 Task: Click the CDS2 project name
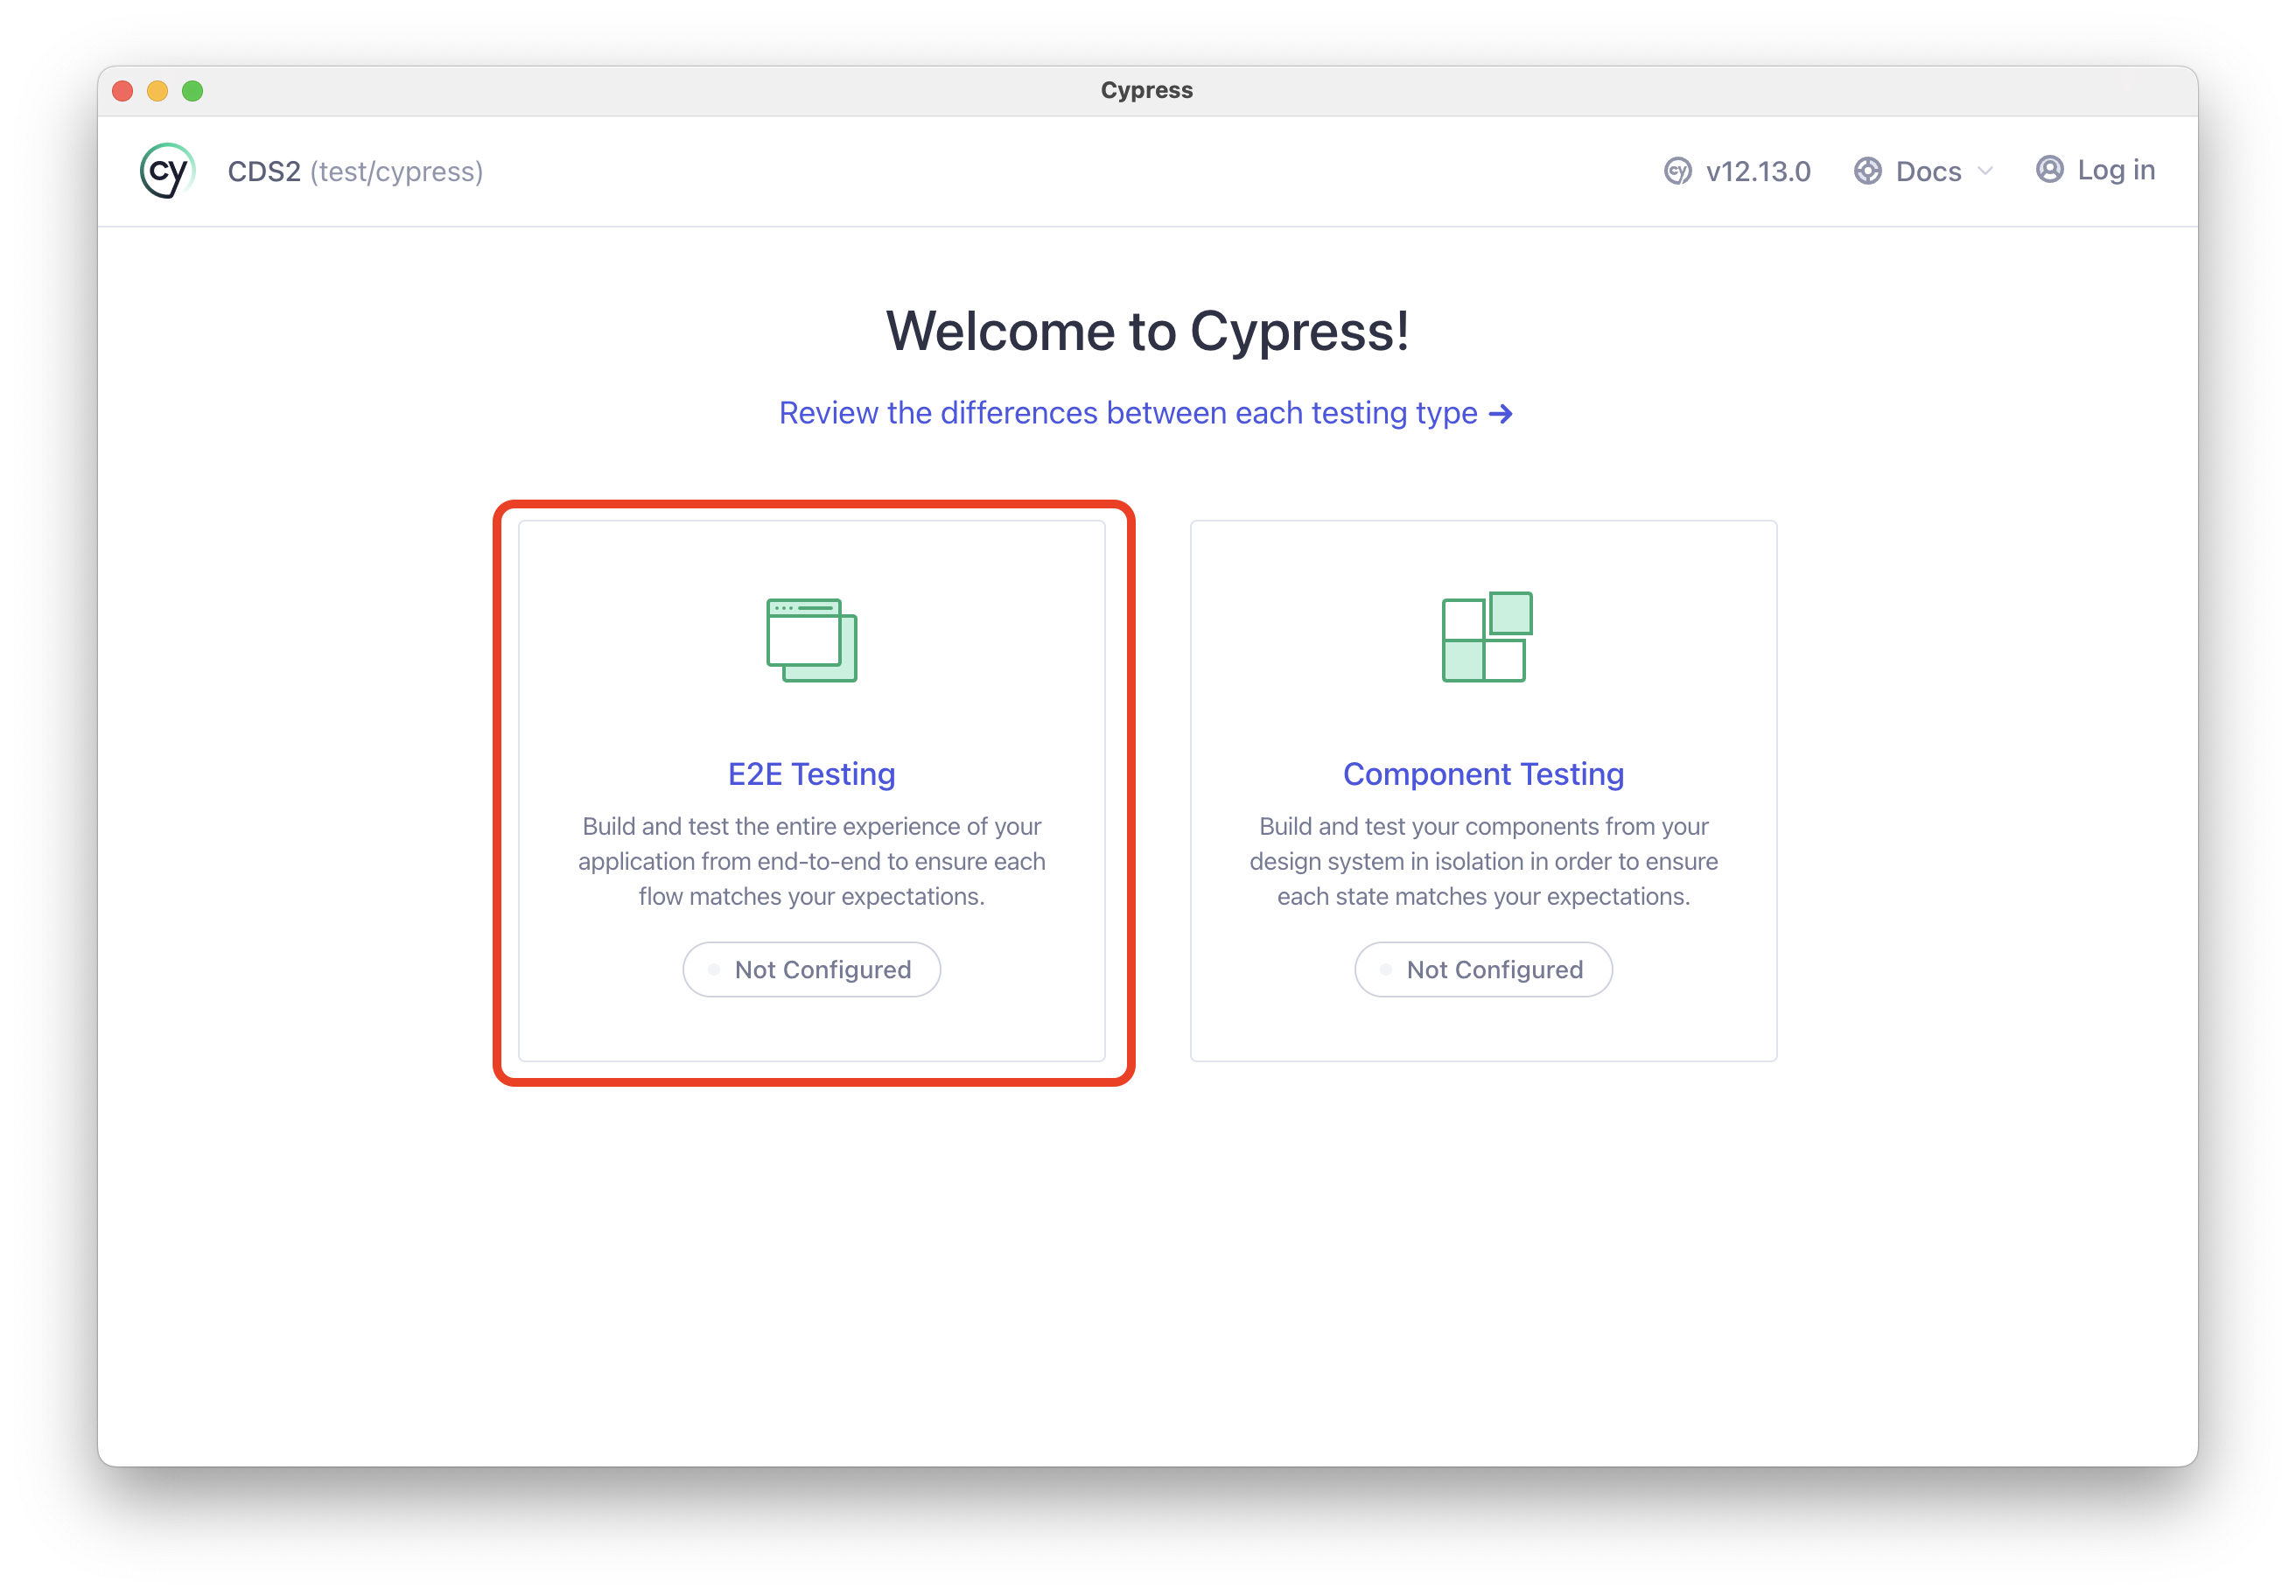tap(264, 172)
